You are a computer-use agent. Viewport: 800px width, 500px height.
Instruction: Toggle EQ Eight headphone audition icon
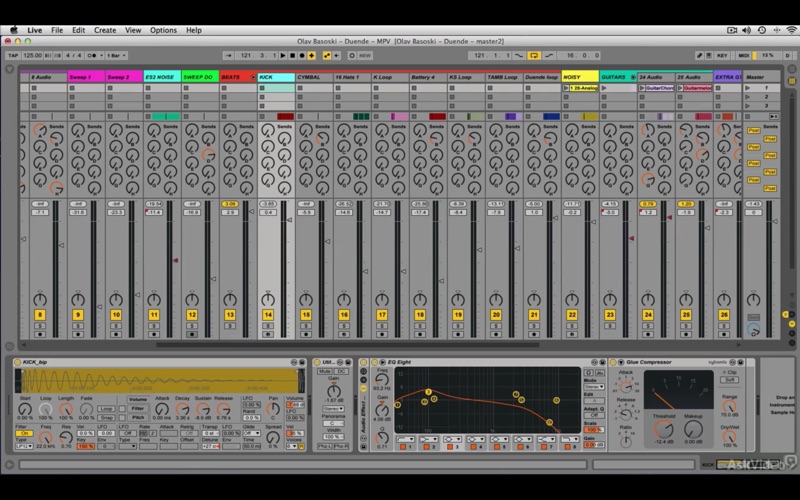pos(589,372)
